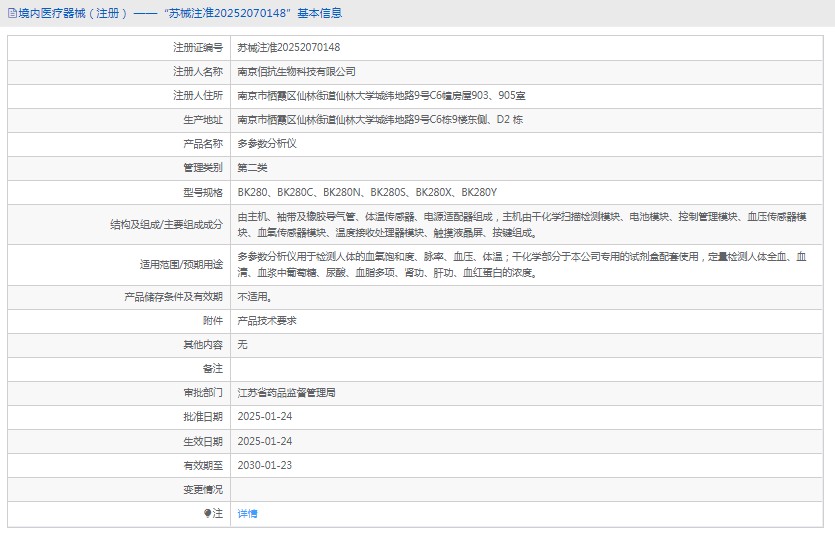Click the 批准日期 value 2025-01-24

[x=265, y=416]
